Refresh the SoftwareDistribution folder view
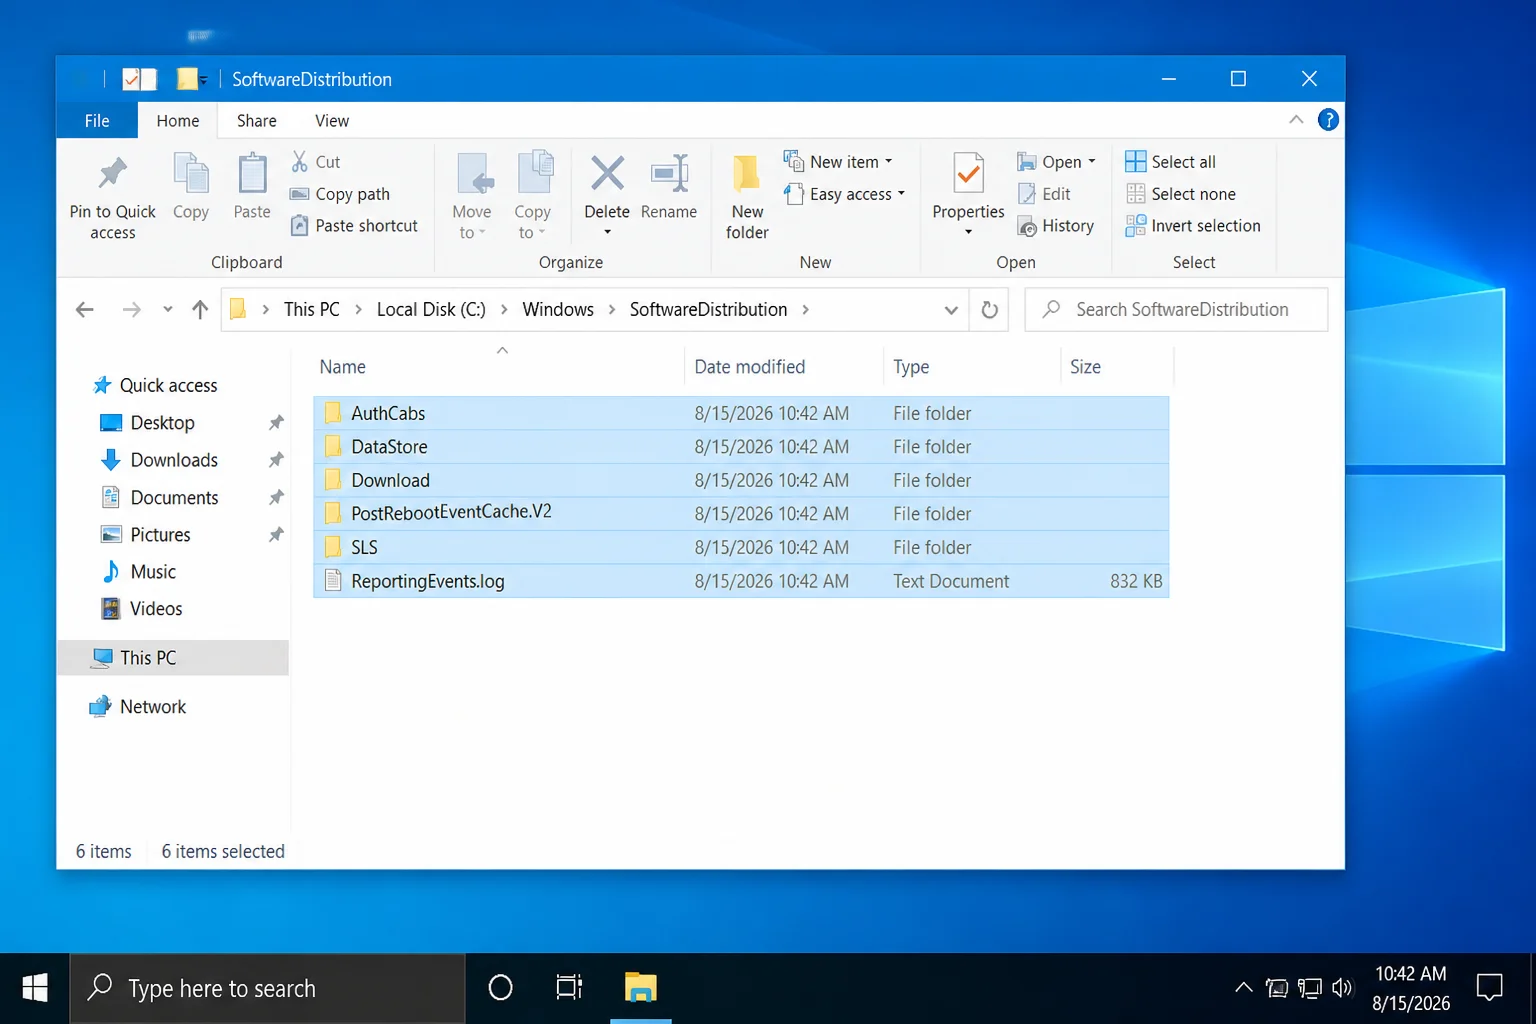This screenshot has width=1536, height=1024. pyautogui.click(x=989, y=310)
